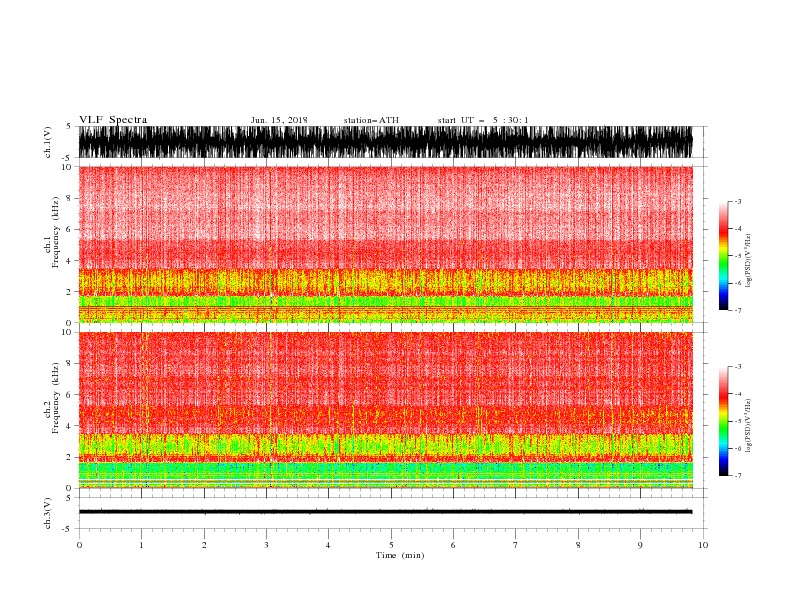Select the "start UT = 5 :30: 1" text
This screenshot has width=792, height=612.
(x=483, y=120)
